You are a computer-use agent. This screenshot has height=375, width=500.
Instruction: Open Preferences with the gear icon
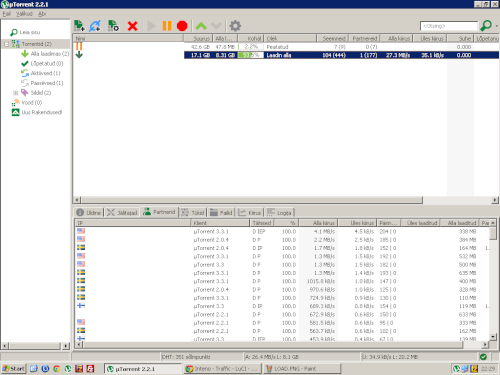click(235, 26)
